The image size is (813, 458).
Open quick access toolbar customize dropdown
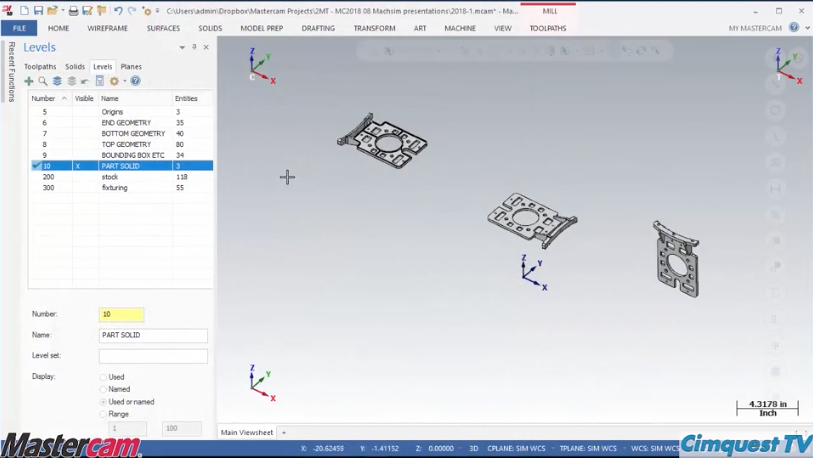(157, 11)
